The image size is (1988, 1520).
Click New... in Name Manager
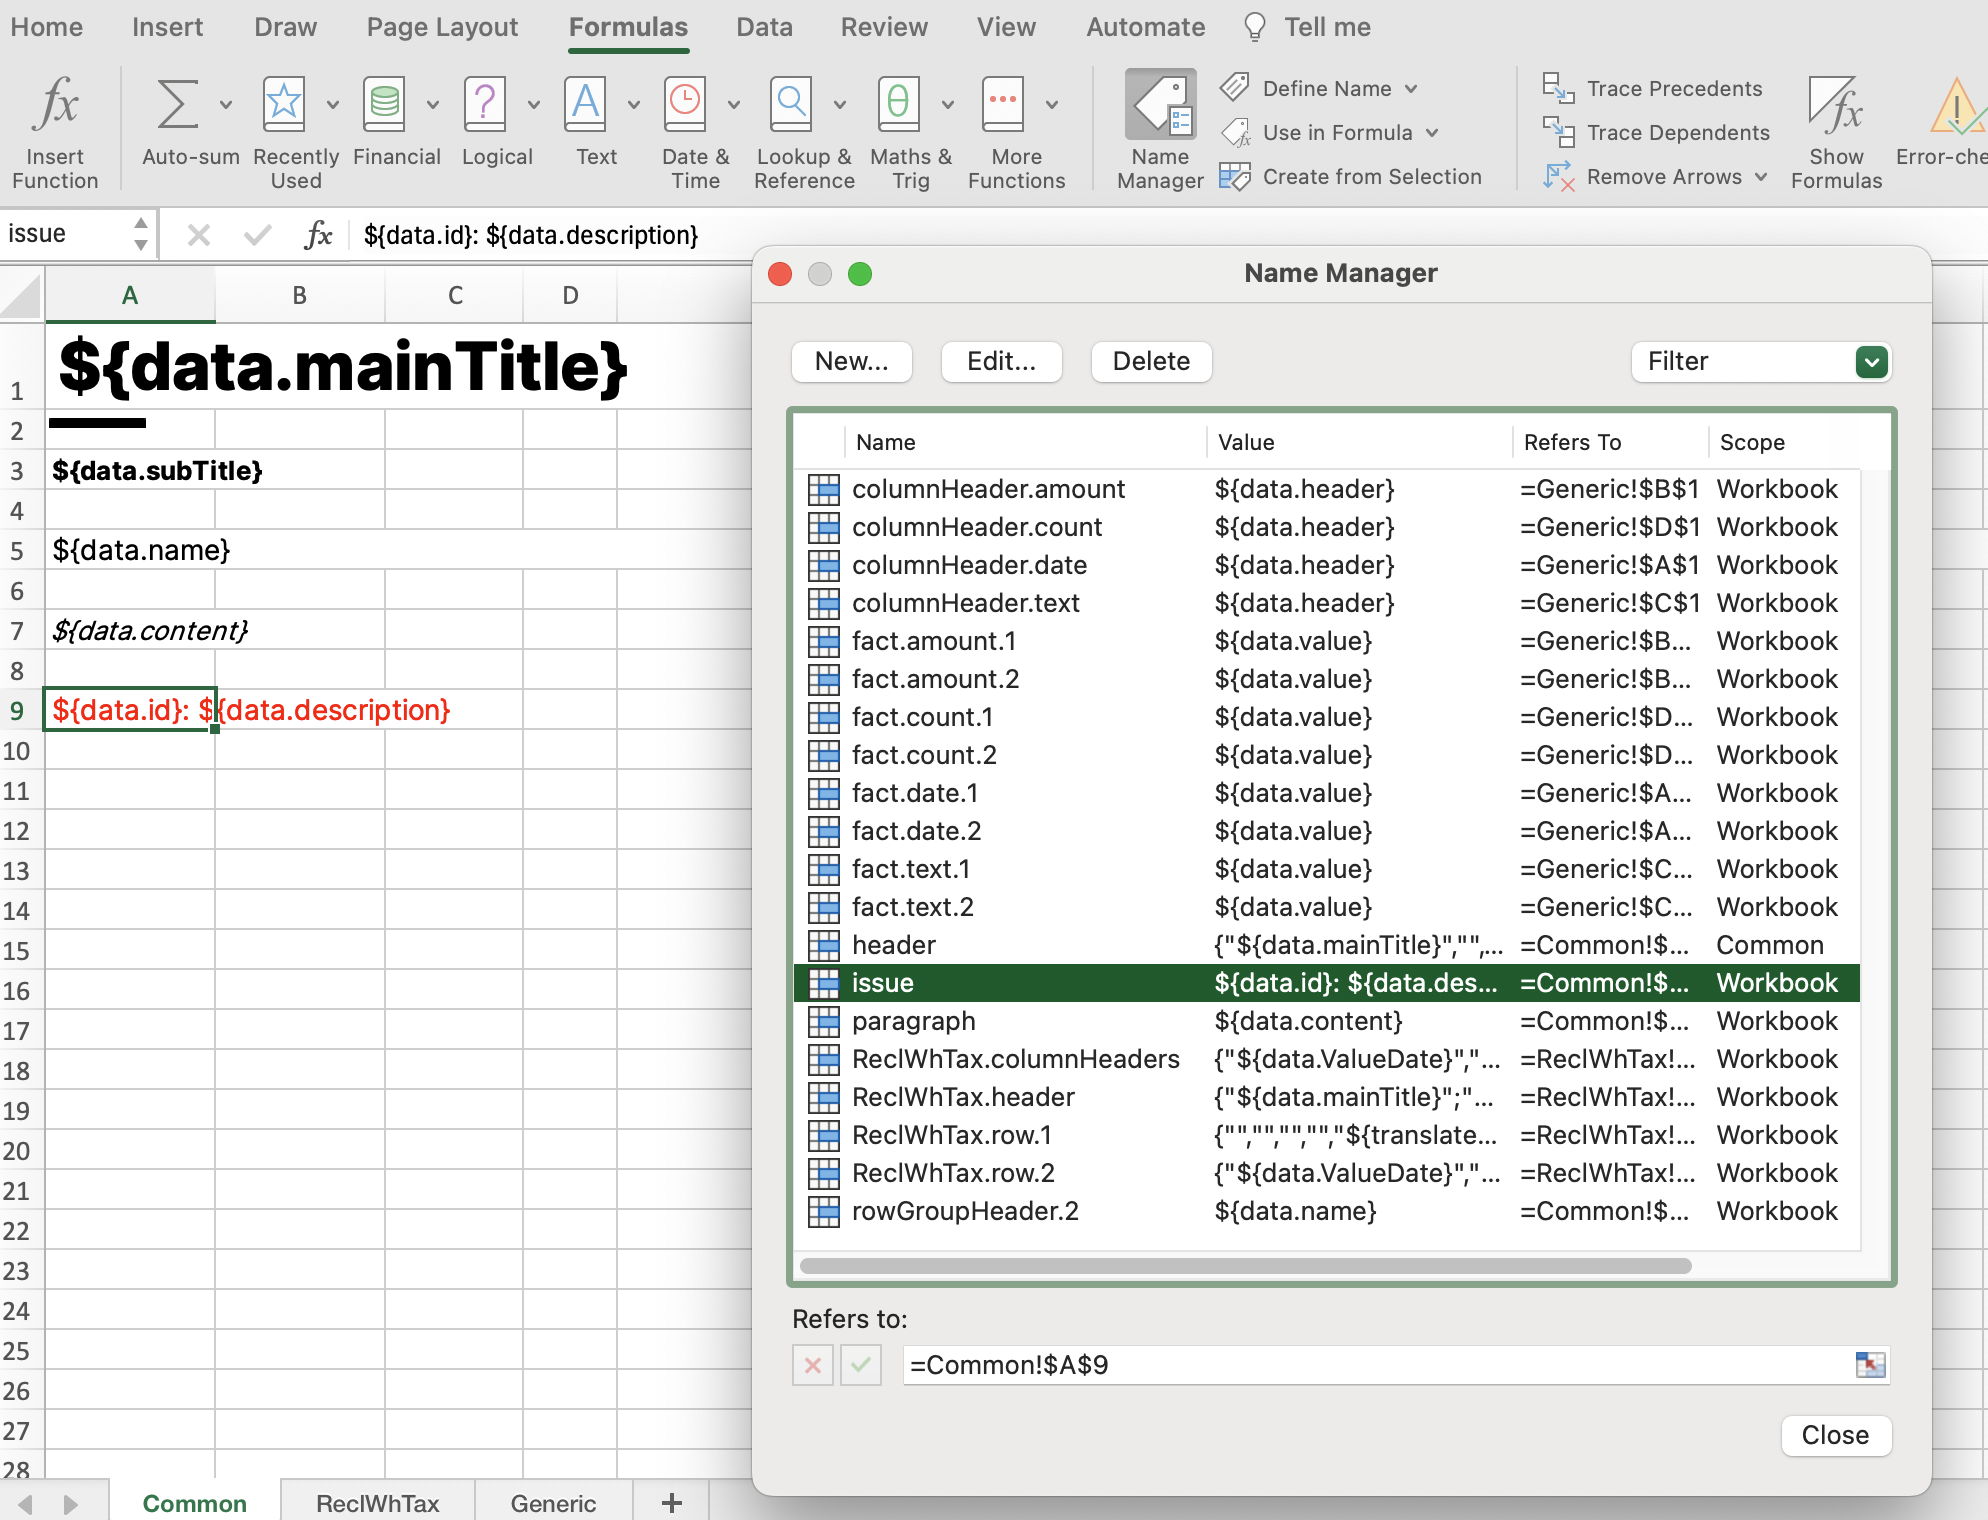[851, 361]
